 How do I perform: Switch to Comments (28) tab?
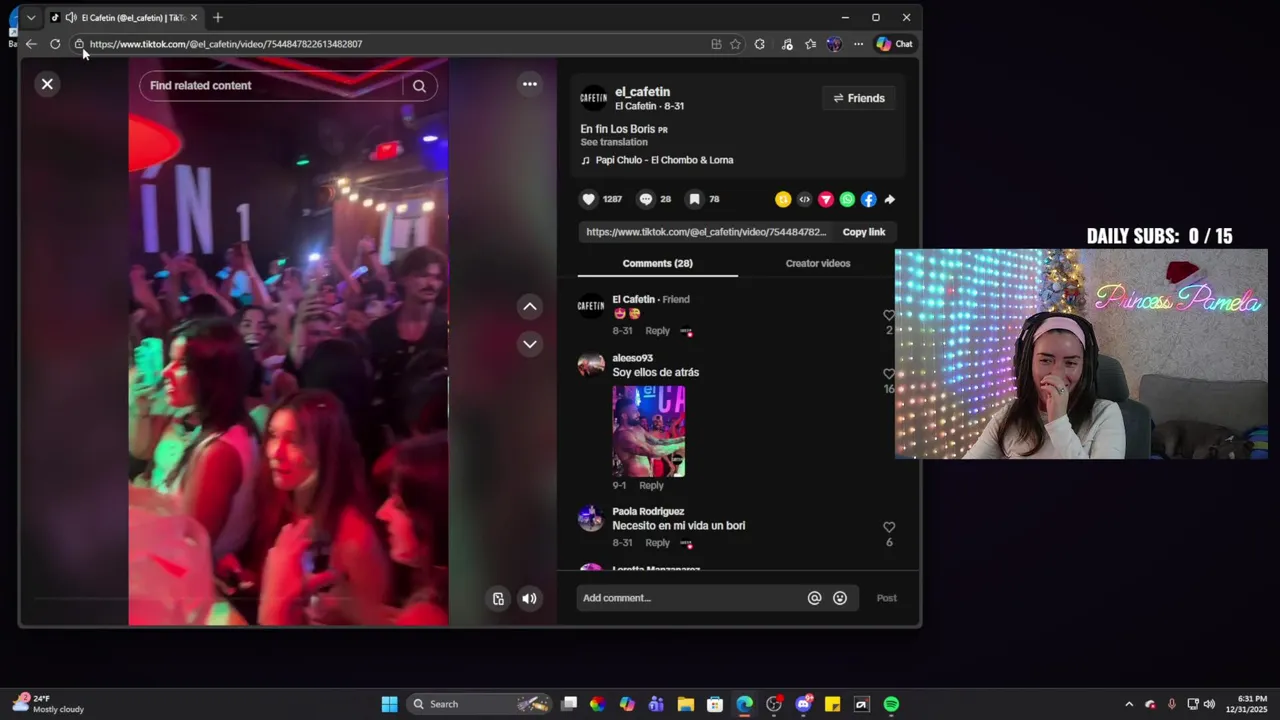(x=657, y=263)
